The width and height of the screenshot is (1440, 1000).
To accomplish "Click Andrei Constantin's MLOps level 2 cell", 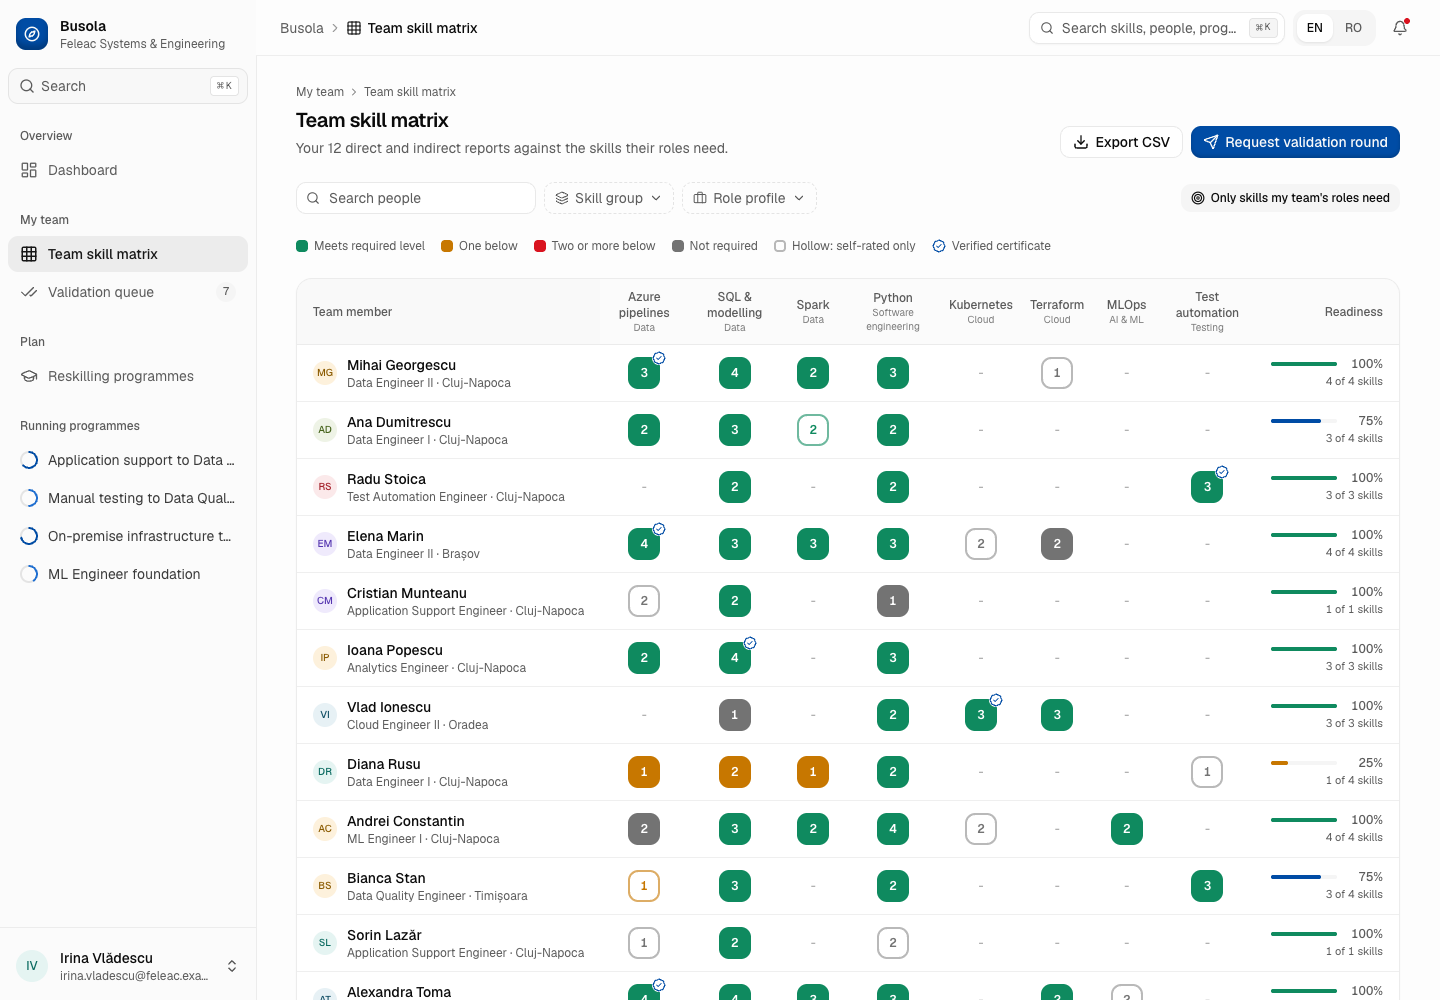I will (1127, 829).
